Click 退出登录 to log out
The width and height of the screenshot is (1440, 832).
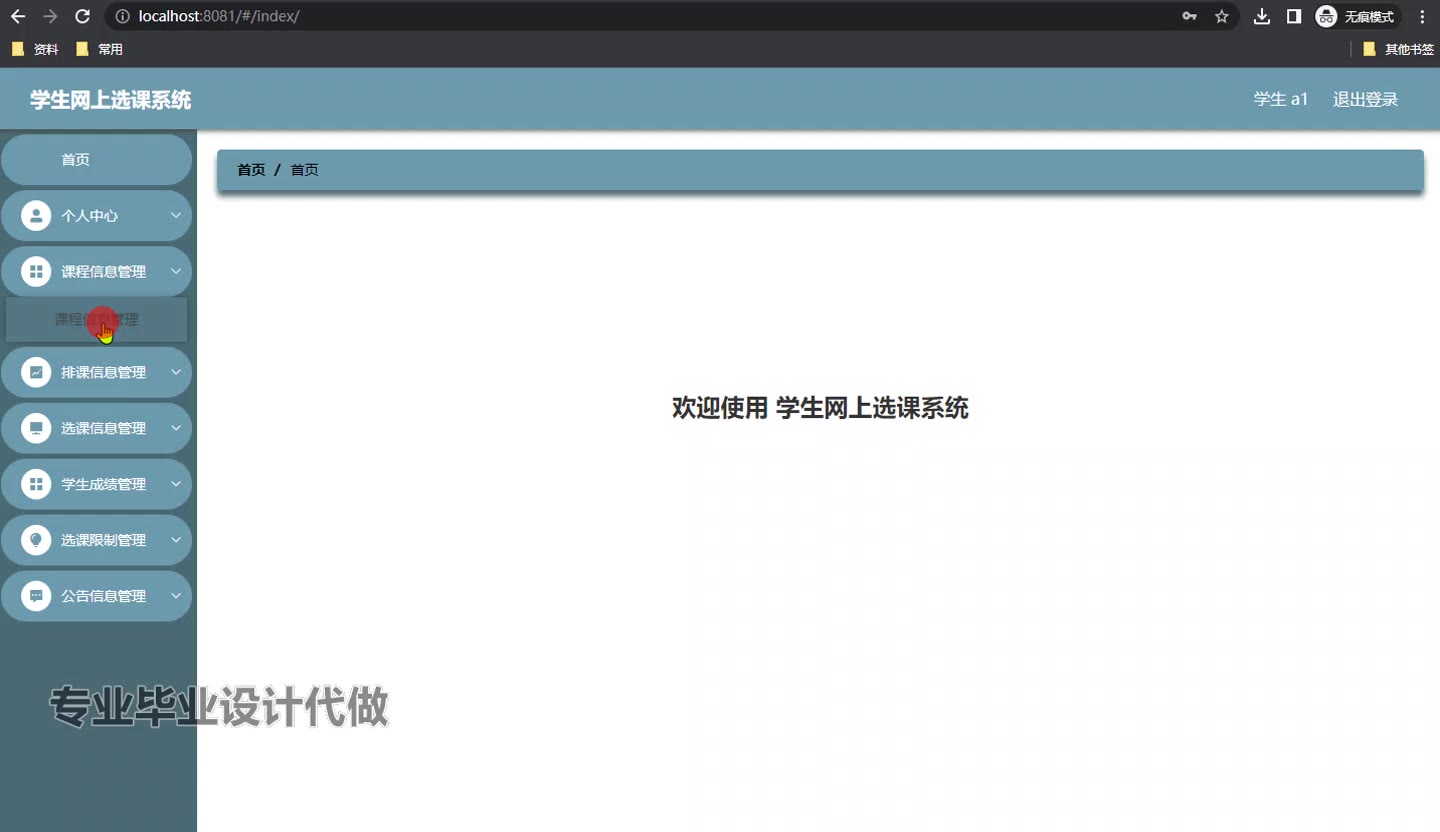click(1365, 99)
